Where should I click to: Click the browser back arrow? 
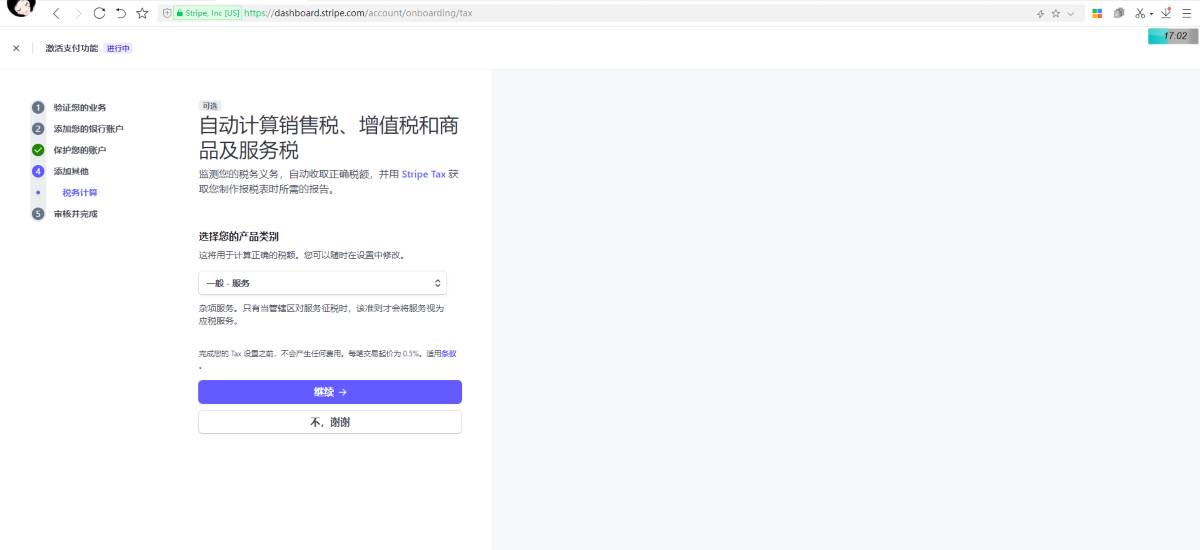point(56,14)
